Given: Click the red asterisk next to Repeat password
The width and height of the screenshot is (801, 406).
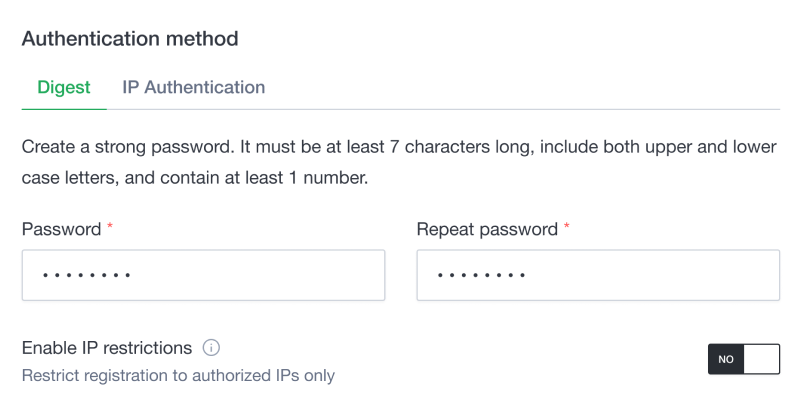Looking at the screenshot, I should tap(567, 225).
